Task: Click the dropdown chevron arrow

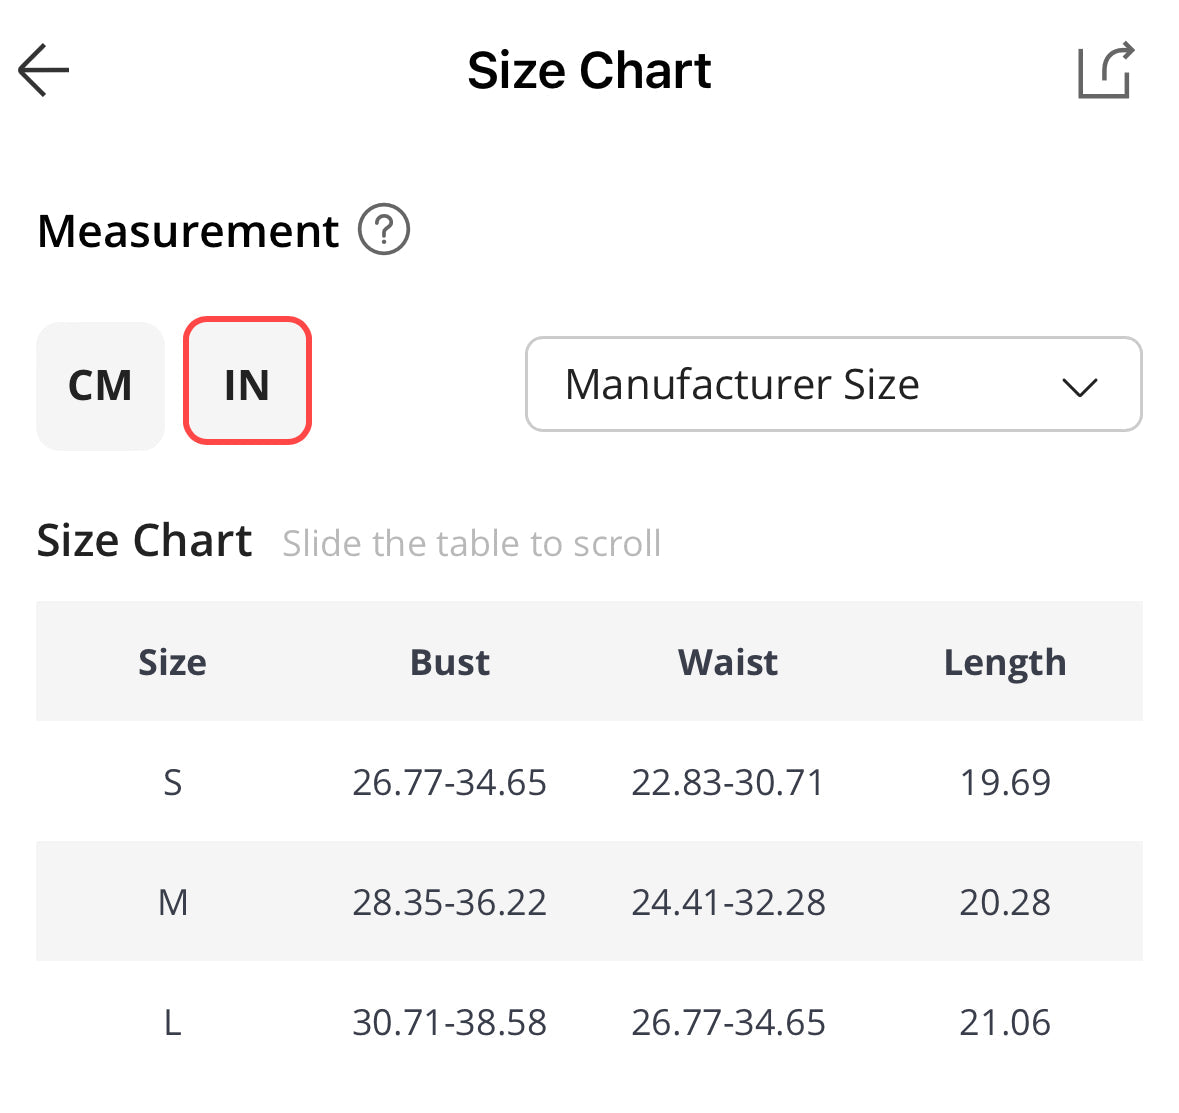Action: pyautogui.click(x=1079, y=386)
